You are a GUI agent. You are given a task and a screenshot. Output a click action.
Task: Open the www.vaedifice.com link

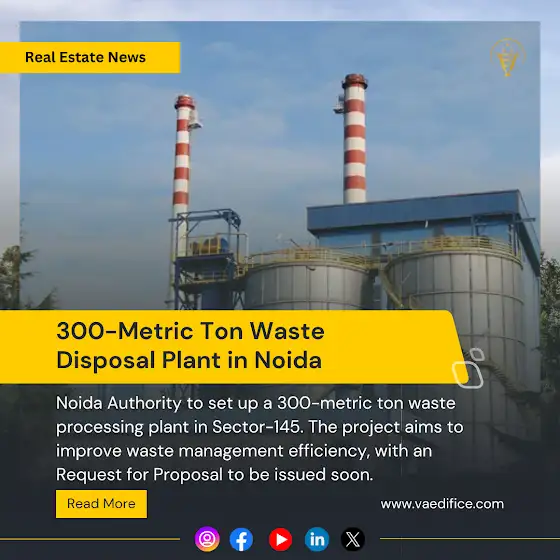tap(442, 504)
